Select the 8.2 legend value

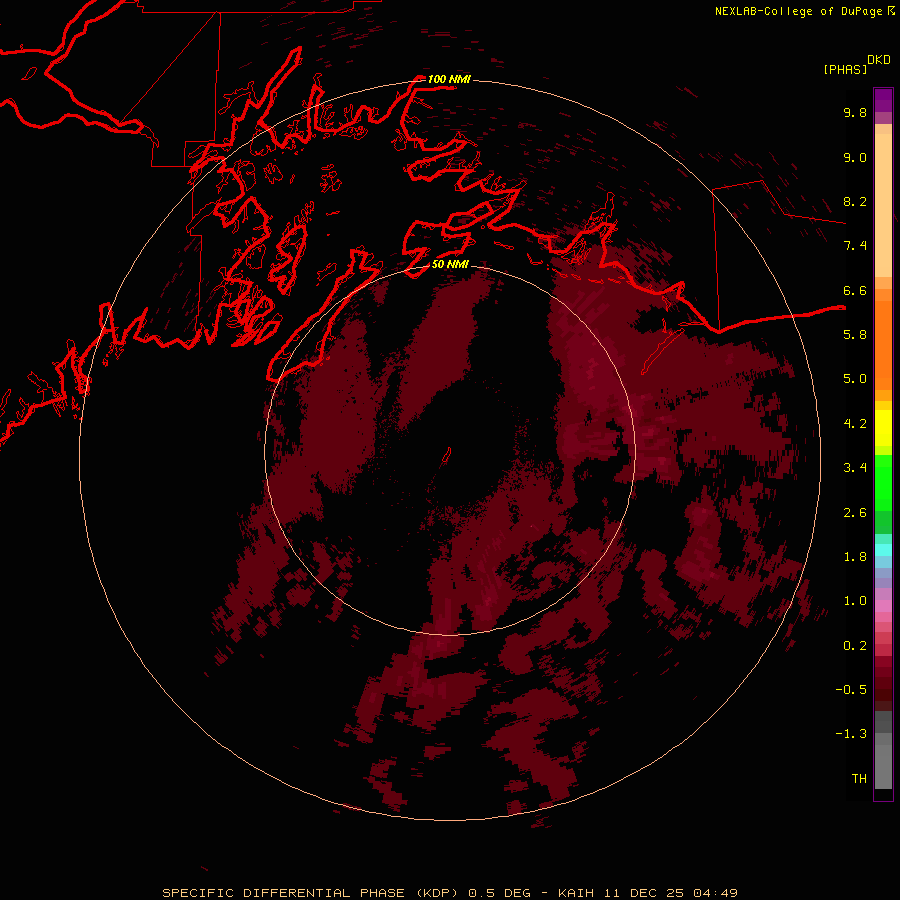click(855, 201)
